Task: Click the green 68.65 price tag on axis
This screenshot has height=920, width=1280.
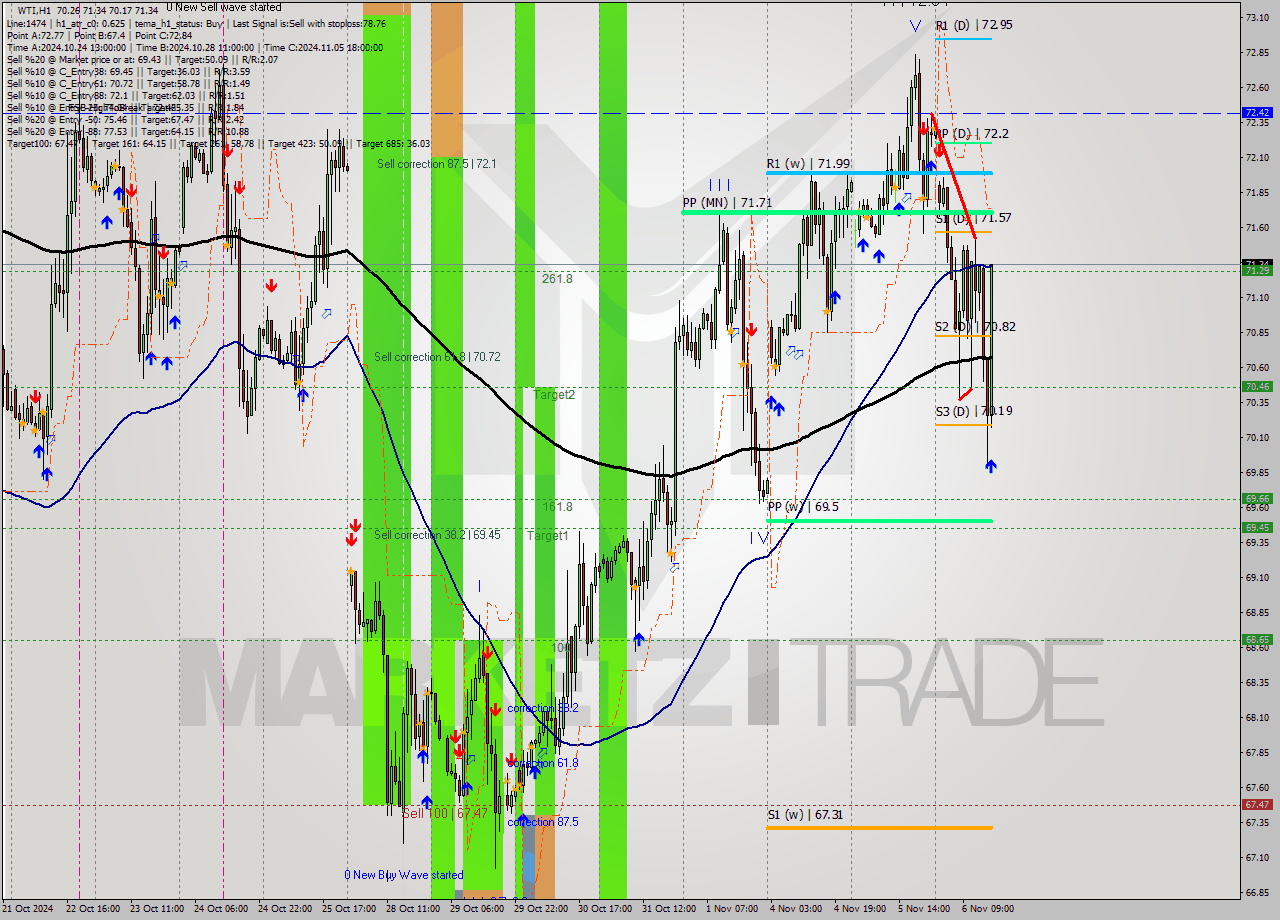Action: click(x=1258, y=640)
